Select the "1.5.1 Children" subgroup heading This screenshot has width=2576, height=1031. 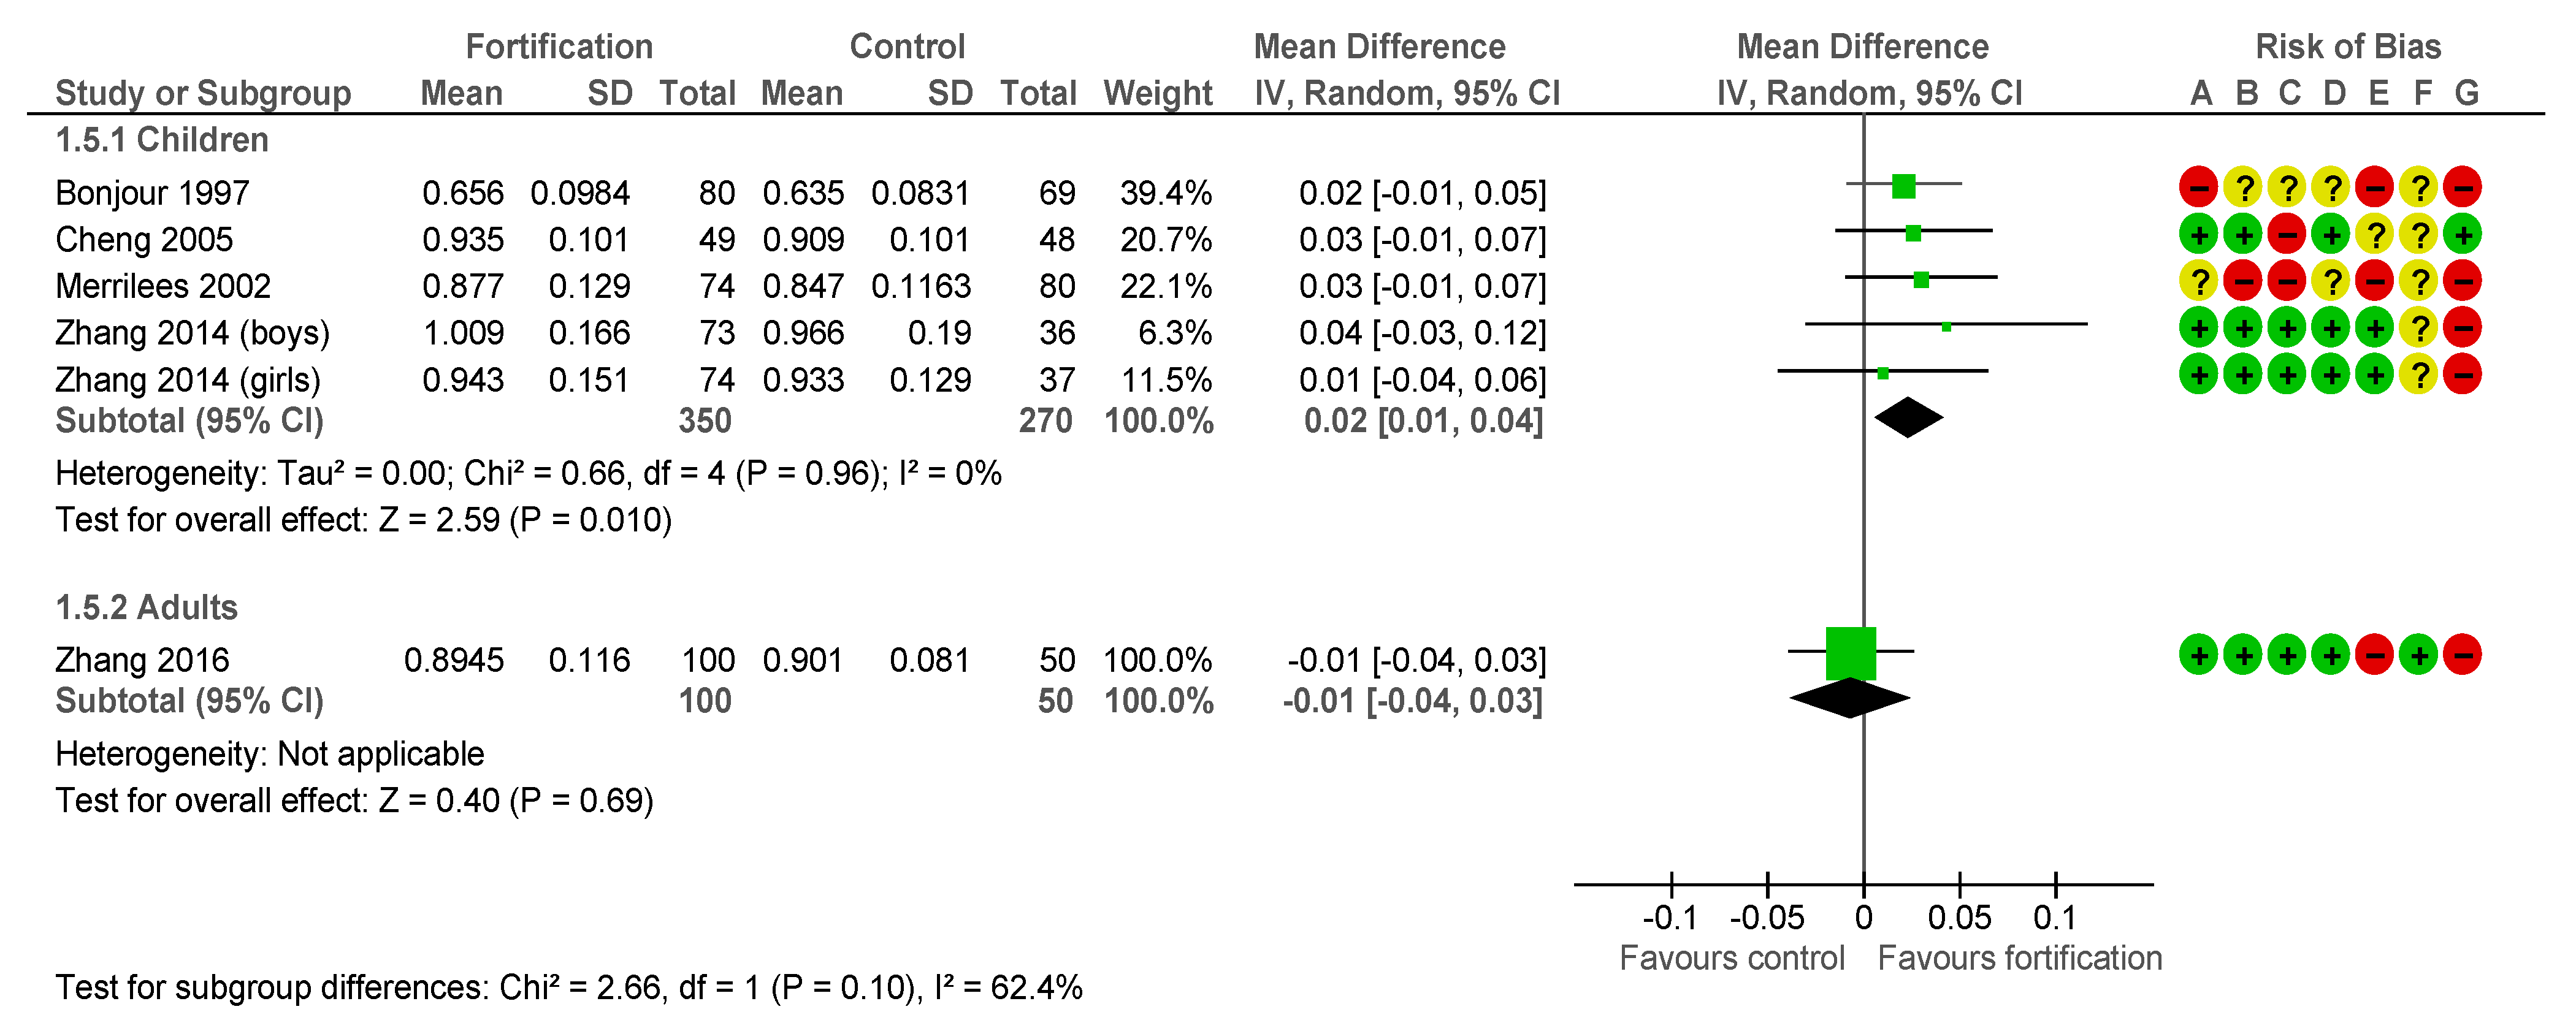coord(162,140)
